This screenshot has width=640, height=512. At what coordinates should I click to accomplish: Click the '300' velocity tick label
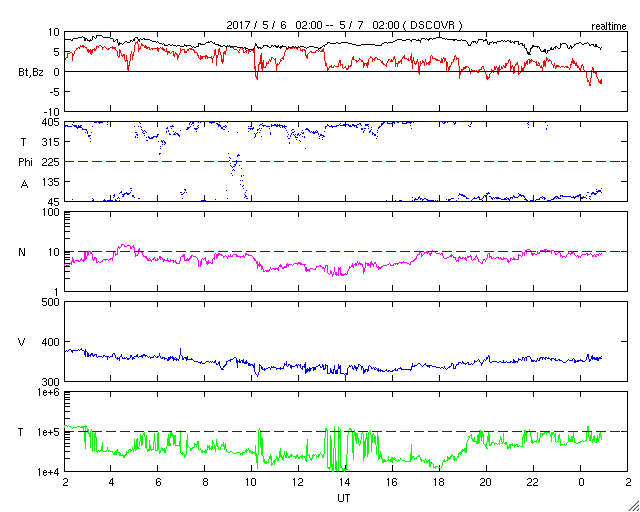[x=52, y=382]
